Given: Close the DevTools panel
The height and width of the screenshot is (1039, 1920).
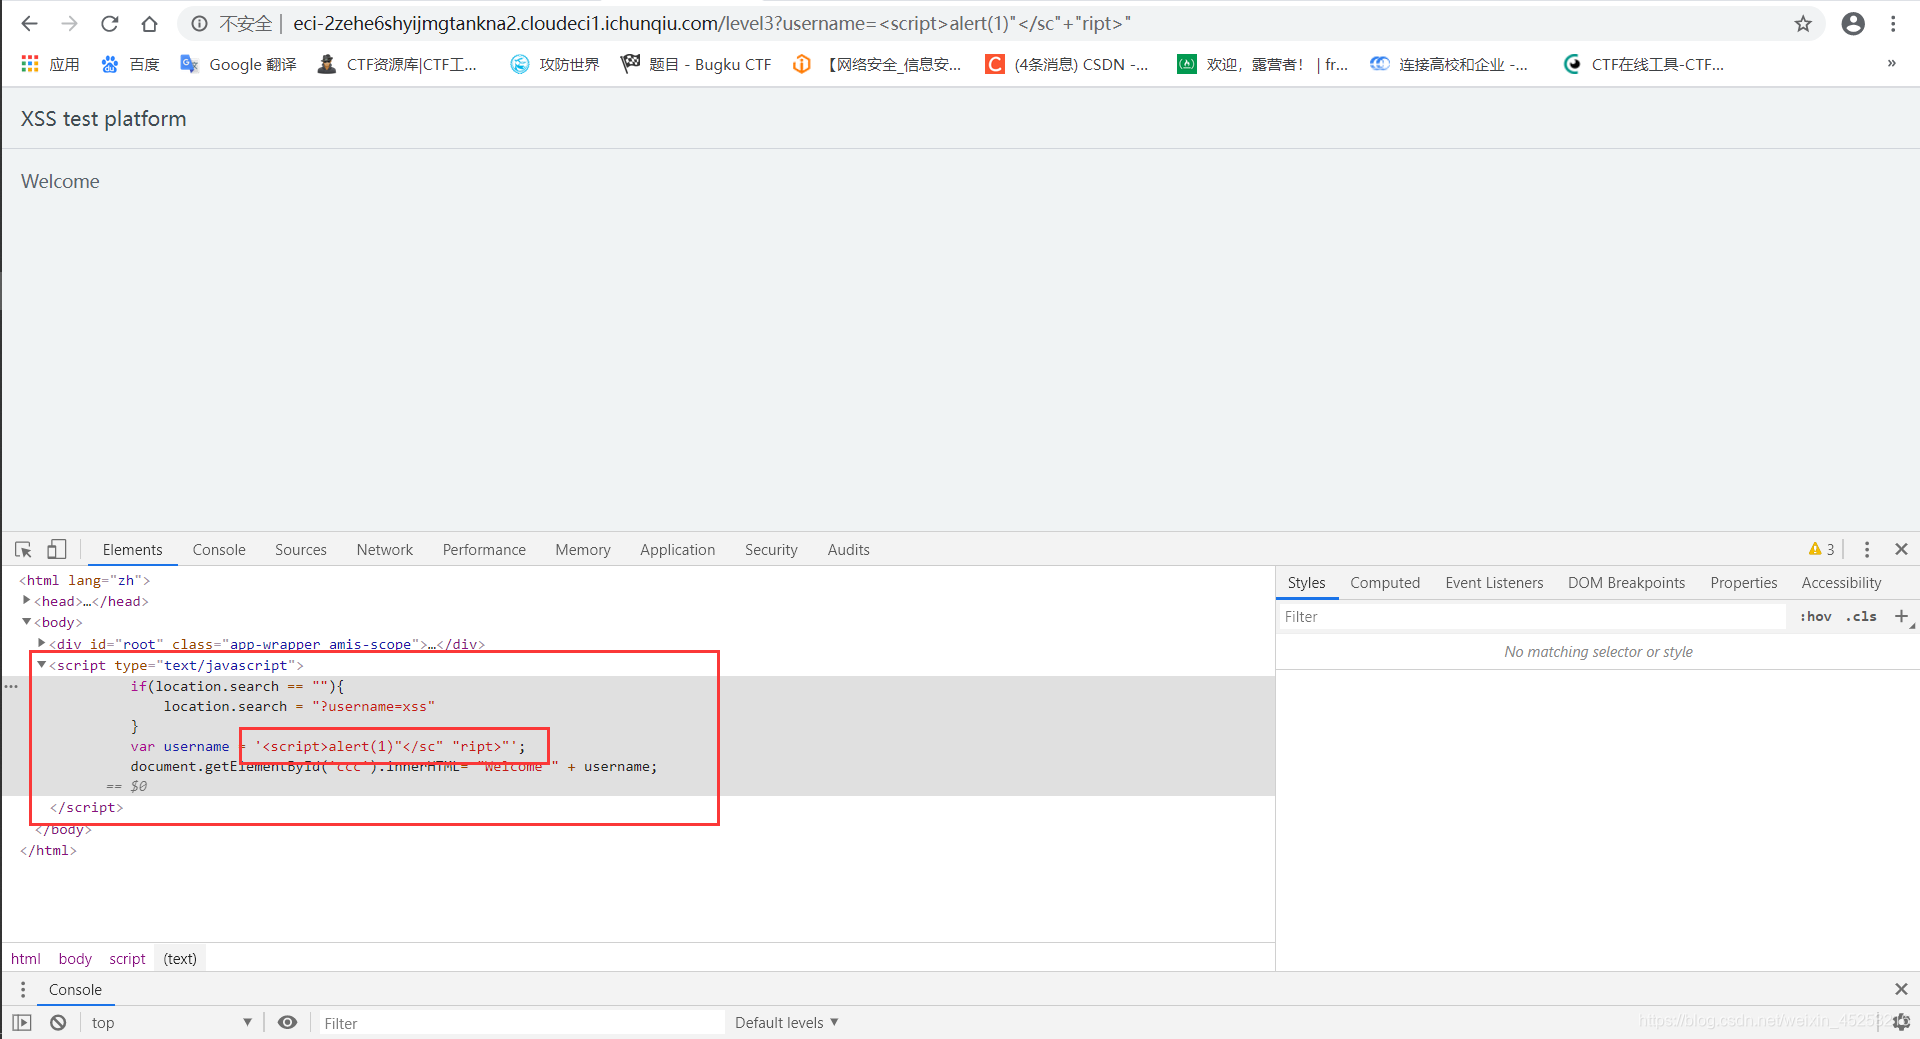Looking at the screenshot, I should coord(1902,549).
